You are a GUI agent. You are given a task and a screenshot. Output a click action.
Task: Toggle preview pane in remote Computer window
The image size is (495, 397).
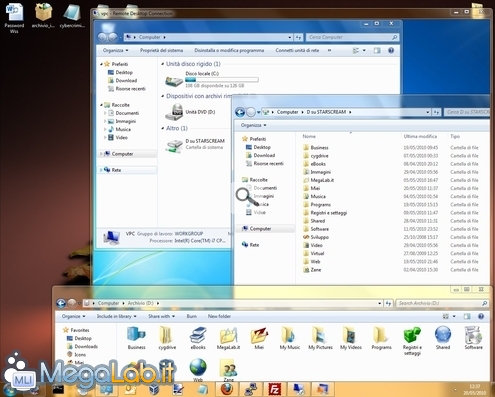(377, 50)
